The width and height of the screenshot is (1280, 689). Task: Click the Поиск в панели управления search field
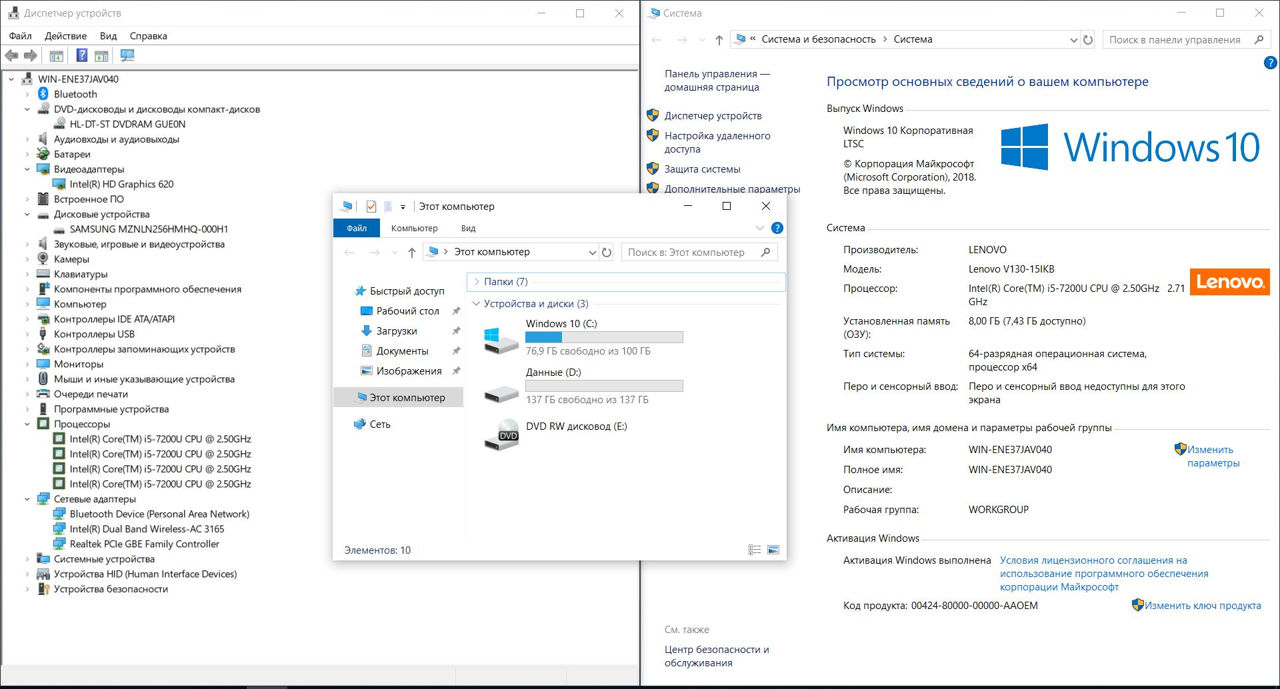1175,40
